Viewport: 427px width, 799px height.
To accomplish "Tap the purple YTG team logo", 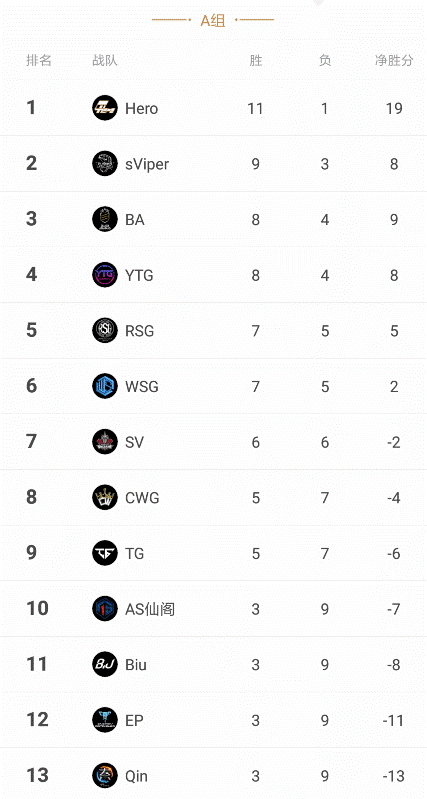I will (105, 275).
